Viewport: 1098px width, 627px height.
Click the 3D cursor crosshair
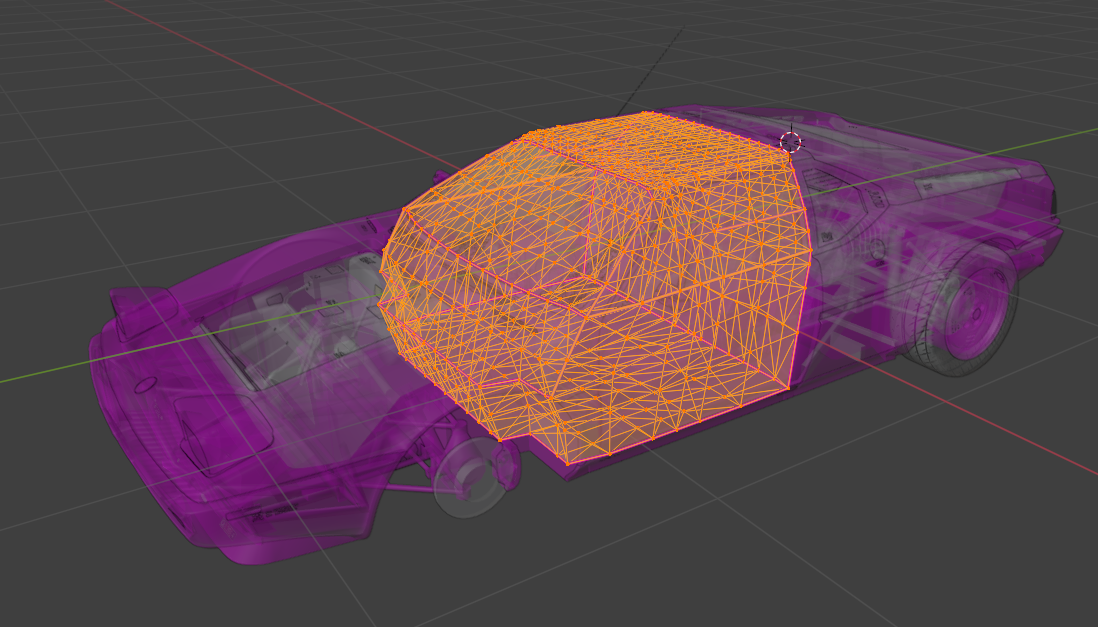[790, 142]
